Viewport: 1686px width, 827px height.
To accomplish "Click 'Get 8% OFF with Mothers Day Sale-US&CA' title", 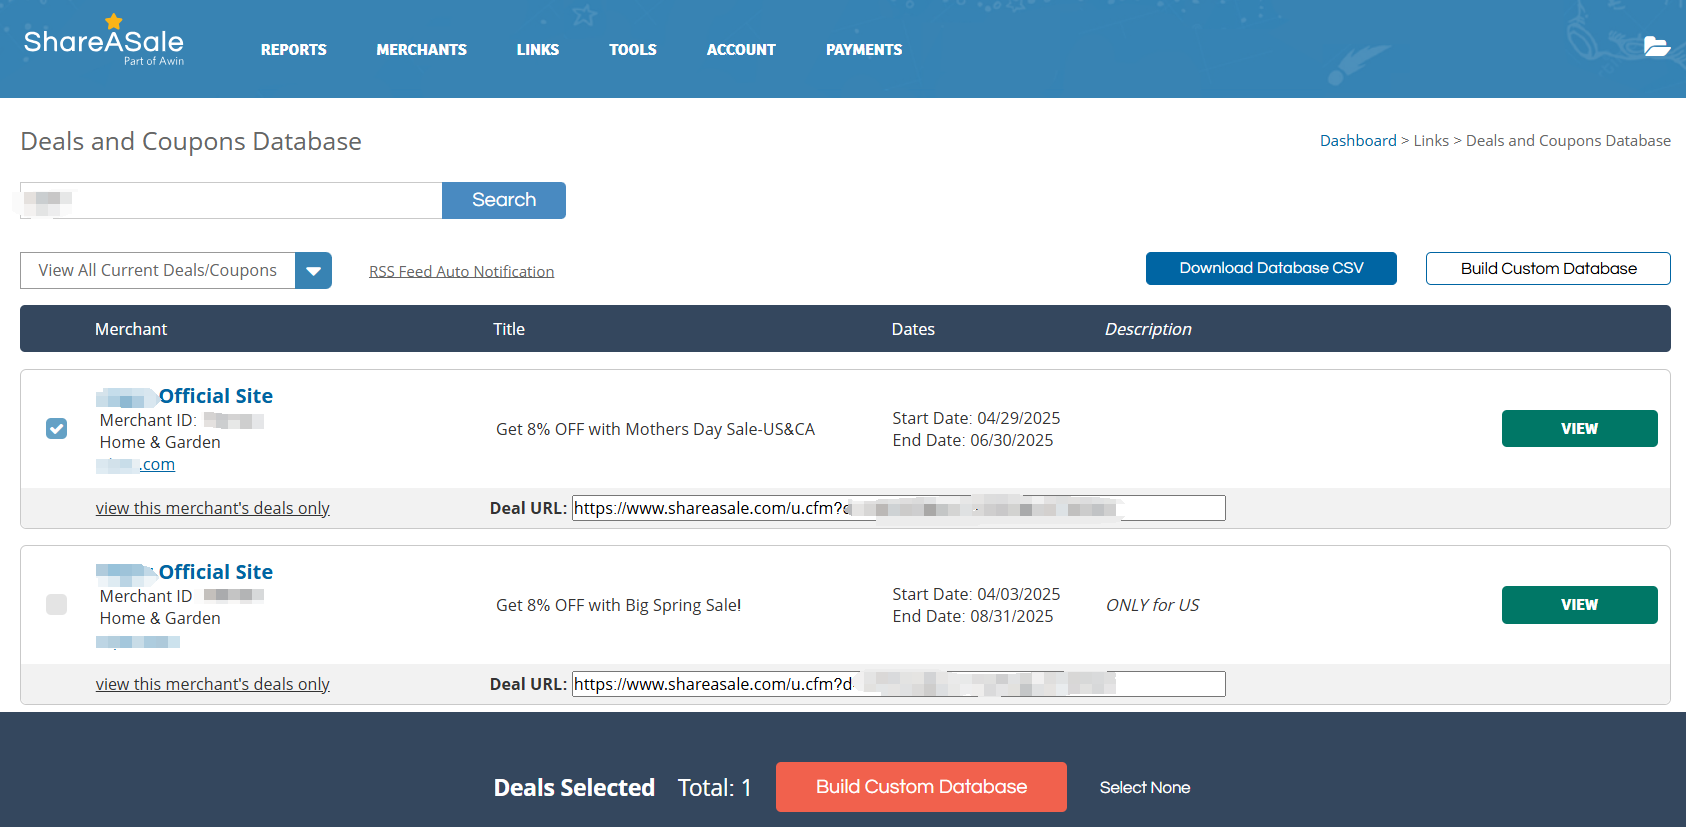I will (x=655, y=429).
